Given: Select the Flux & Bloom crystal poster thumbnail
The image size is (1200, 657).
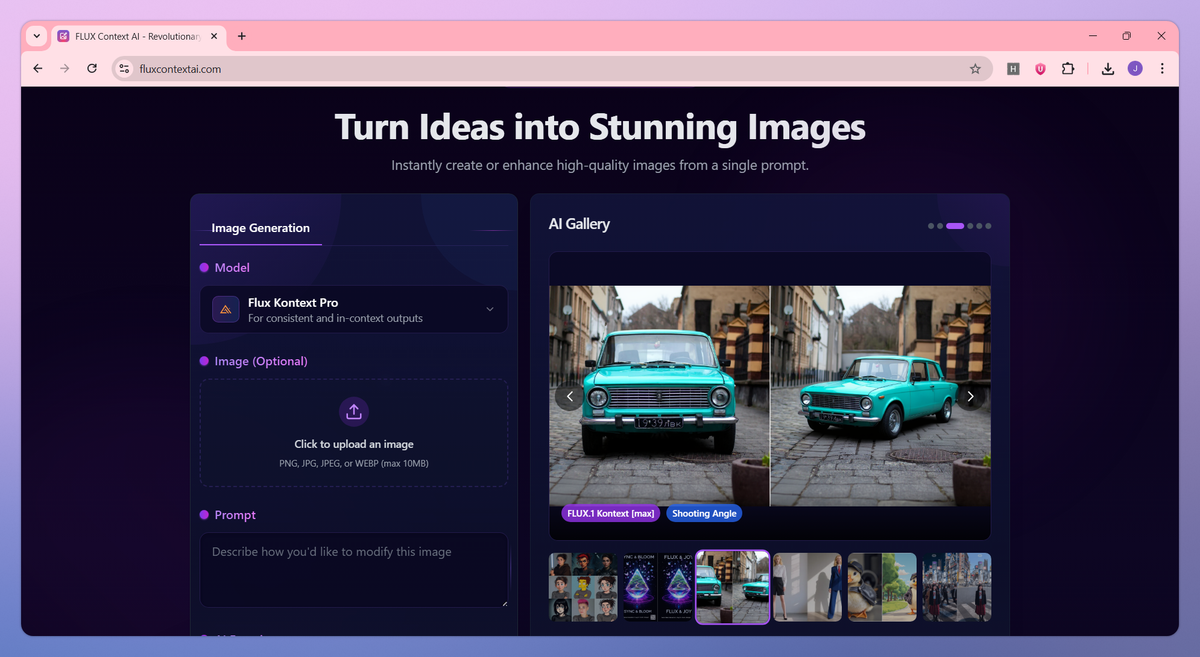Looking at the screenshot, I should [657, 587].
